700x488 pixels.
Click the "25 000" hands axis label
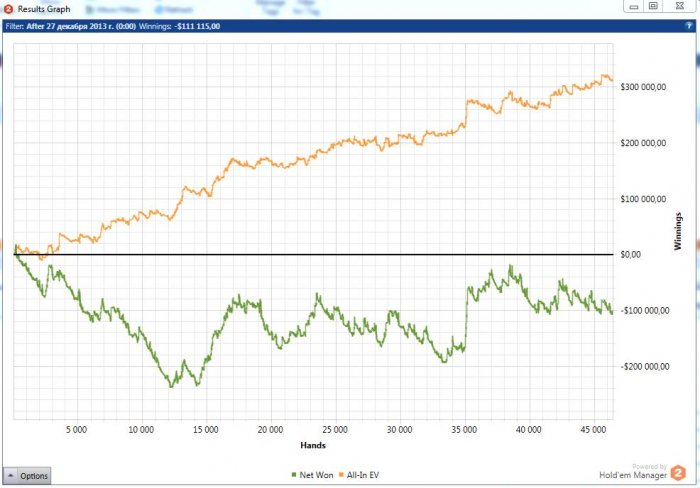(335, 430)
